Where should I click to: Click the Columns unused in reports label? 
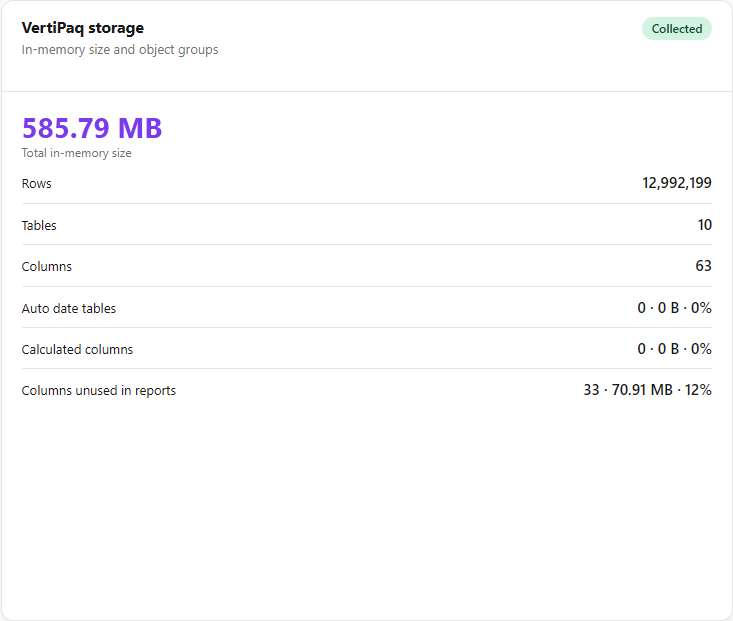click(99, 390)
